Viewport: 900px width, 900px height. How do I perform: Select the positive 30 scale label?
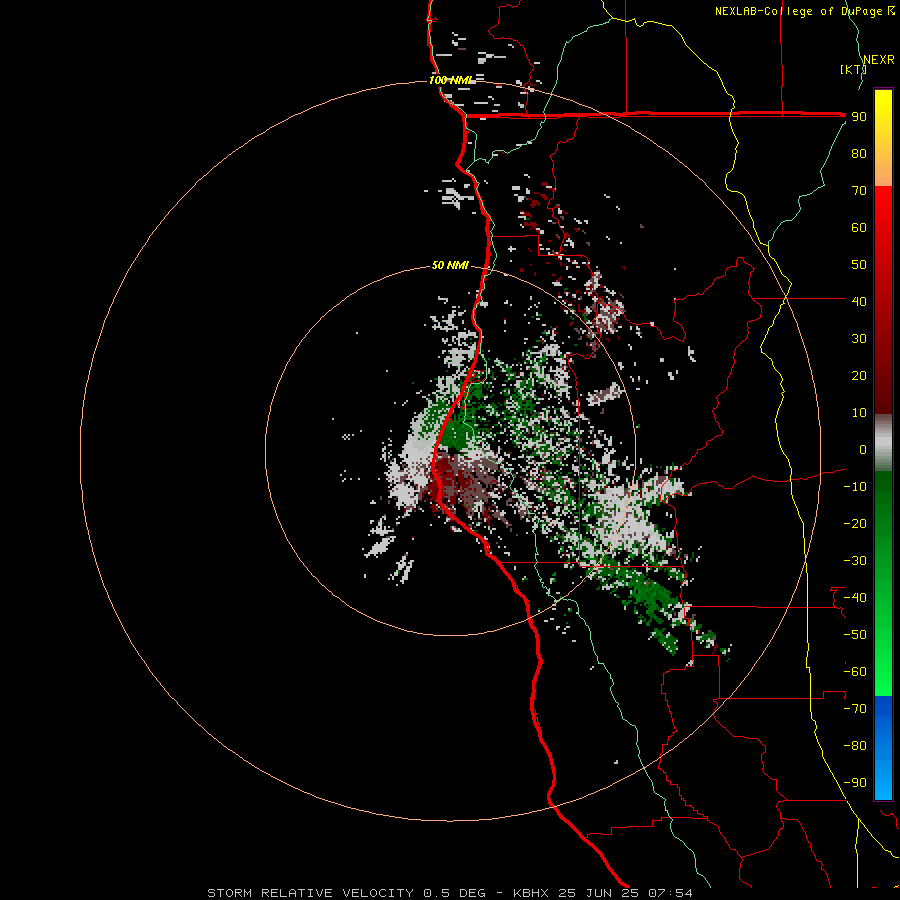(859, 339)
